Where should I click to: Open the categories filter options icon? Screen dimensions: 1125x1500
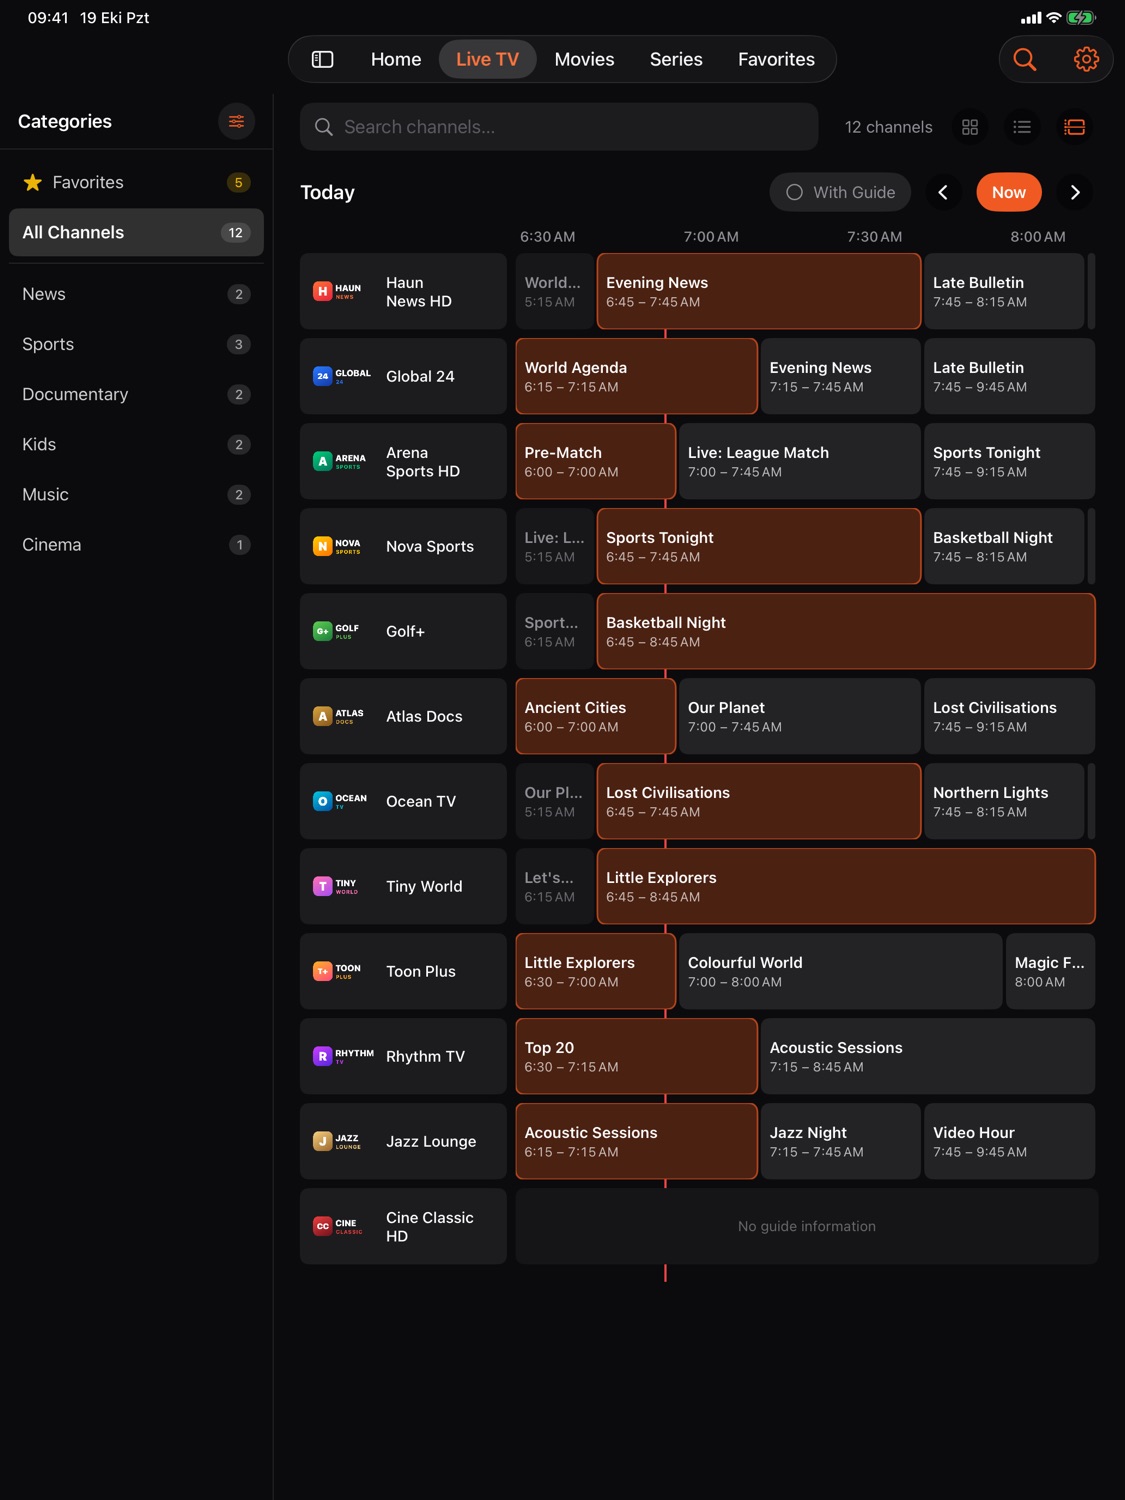pyautogui.click(x=236, y=121)
